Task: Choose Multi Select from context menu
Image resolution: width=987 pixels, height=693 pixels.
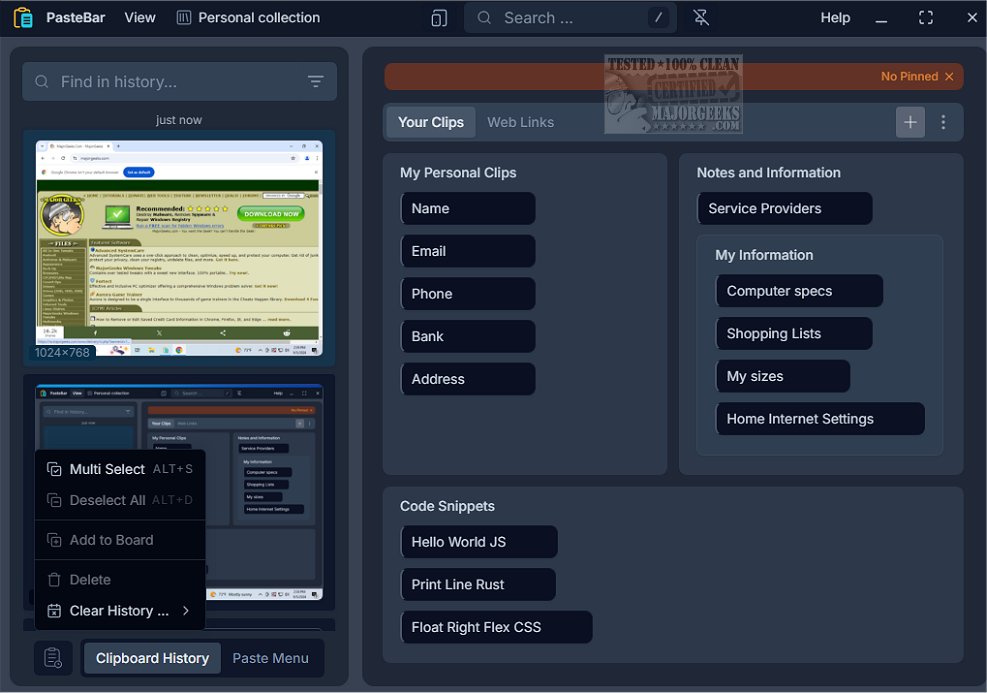Action: [120, 469]
